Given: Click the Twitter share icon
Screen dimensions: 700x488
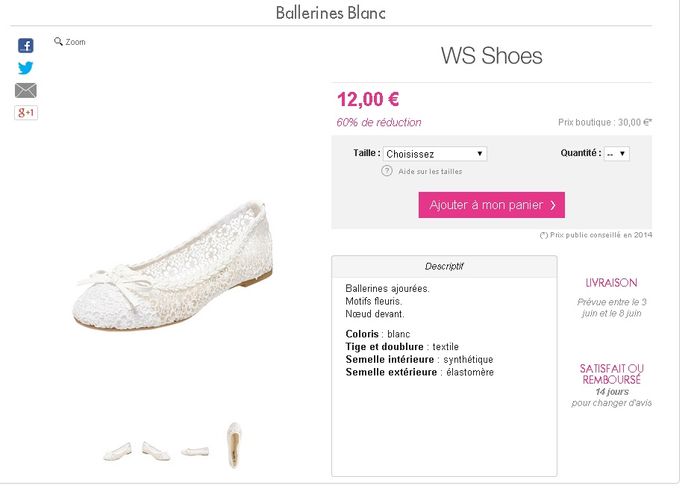Looking at the screenshot, I should click(26, 68).
